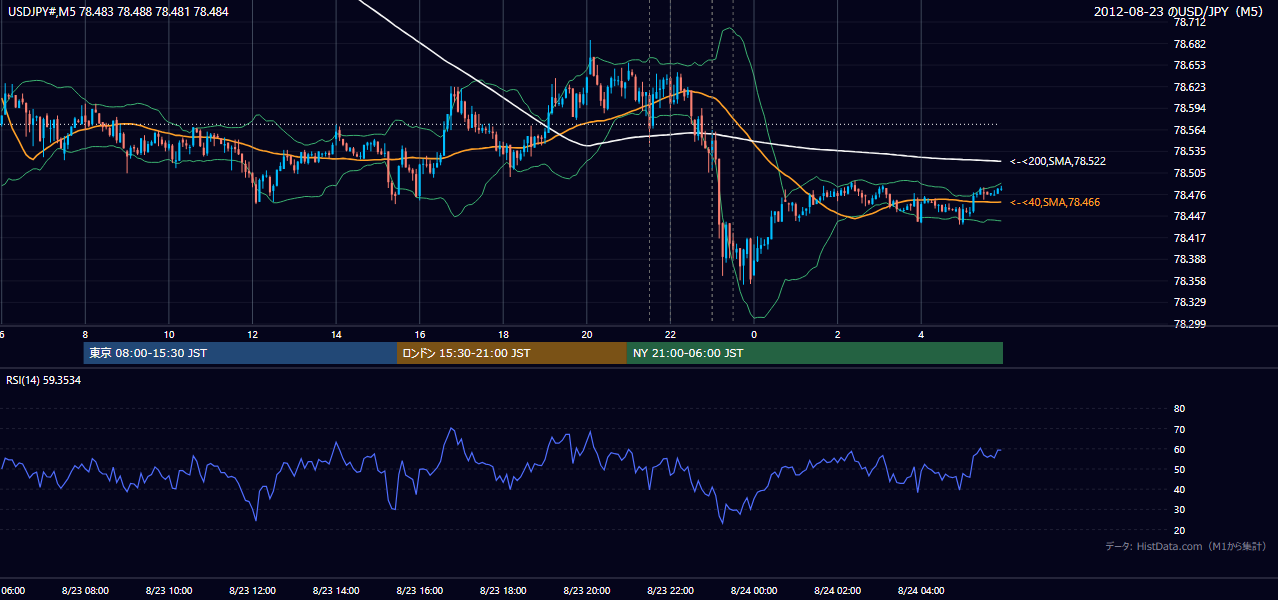Click price axis label 78.505

click(x=1189, y=173)
